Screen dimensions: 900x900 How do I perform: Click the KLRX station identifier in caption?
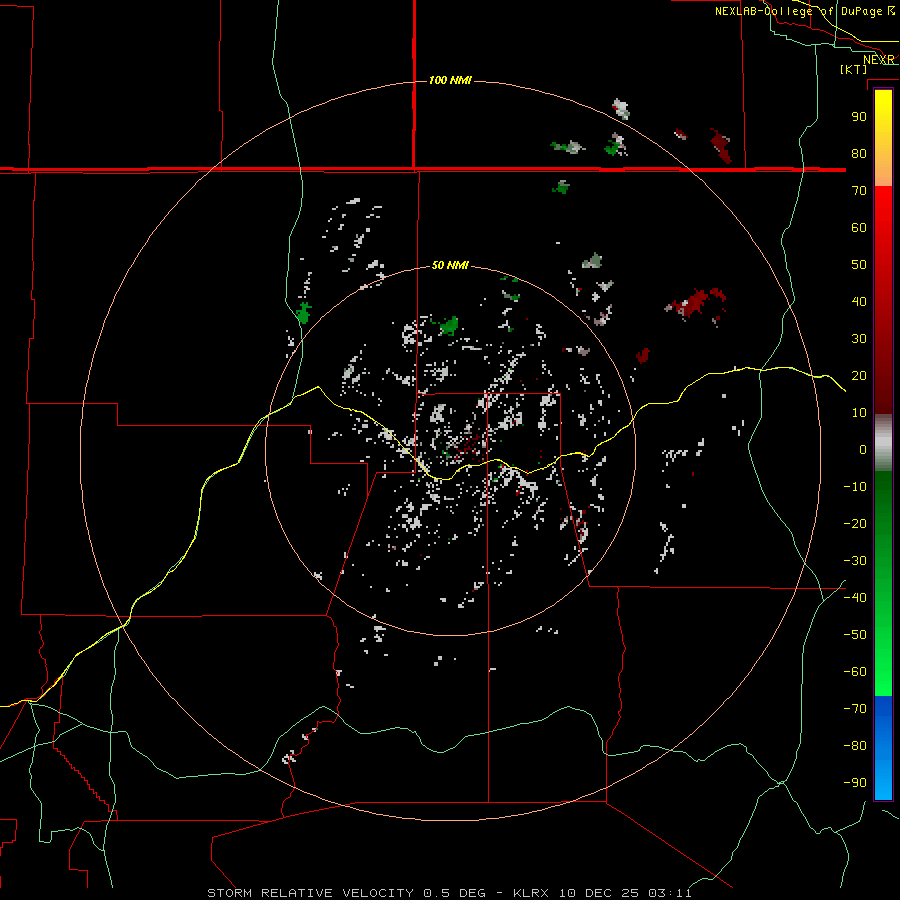pyautogui.click(x=531, y=893)
